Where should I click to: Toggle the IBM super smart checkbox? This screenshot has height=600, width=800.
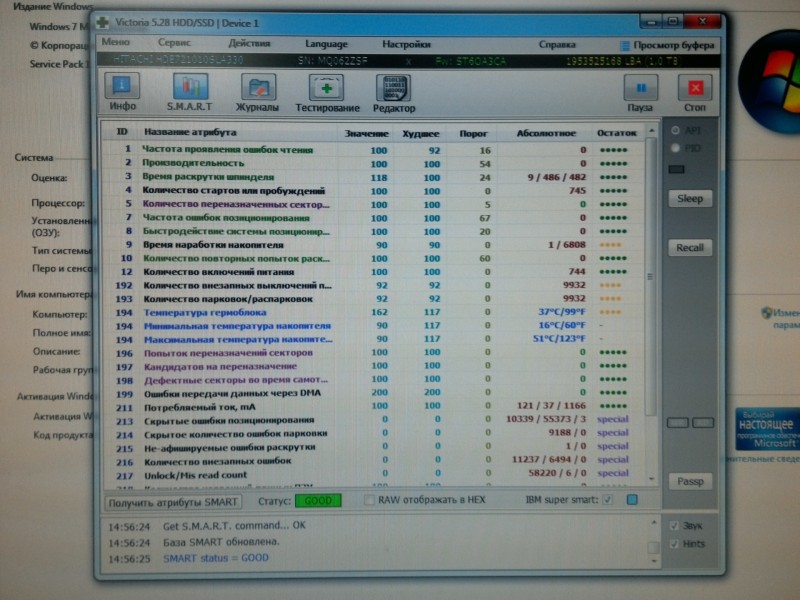pos(607,499)
